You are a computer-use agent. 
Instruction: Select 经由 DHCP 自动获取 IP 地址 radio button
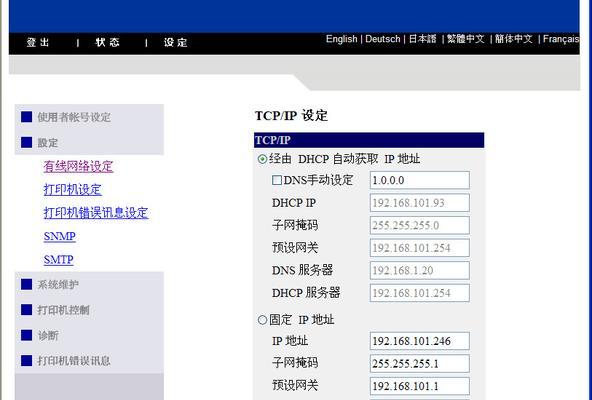point(262,159)
